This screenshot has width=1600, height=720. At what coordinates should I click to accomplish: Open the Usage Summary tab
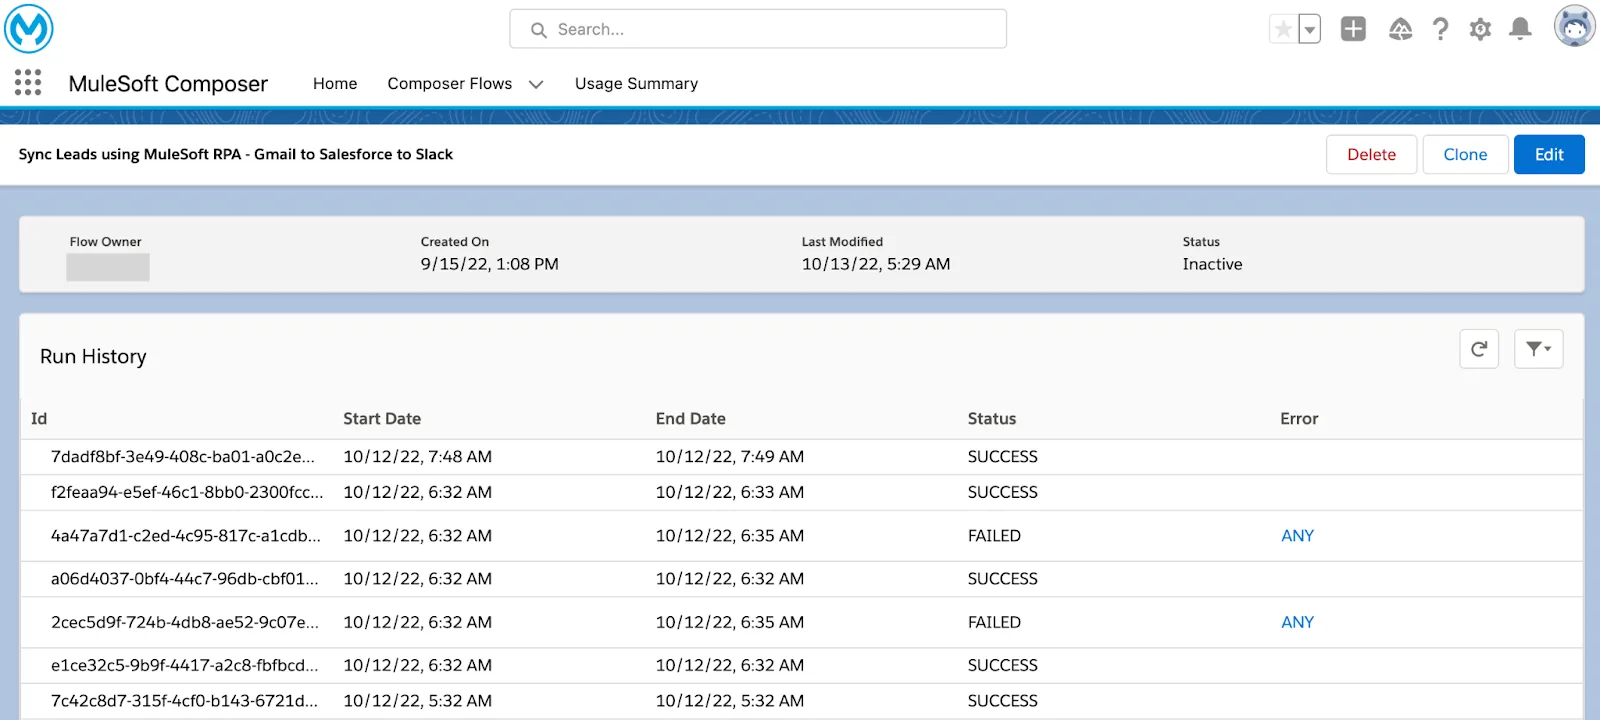point(636,84)
